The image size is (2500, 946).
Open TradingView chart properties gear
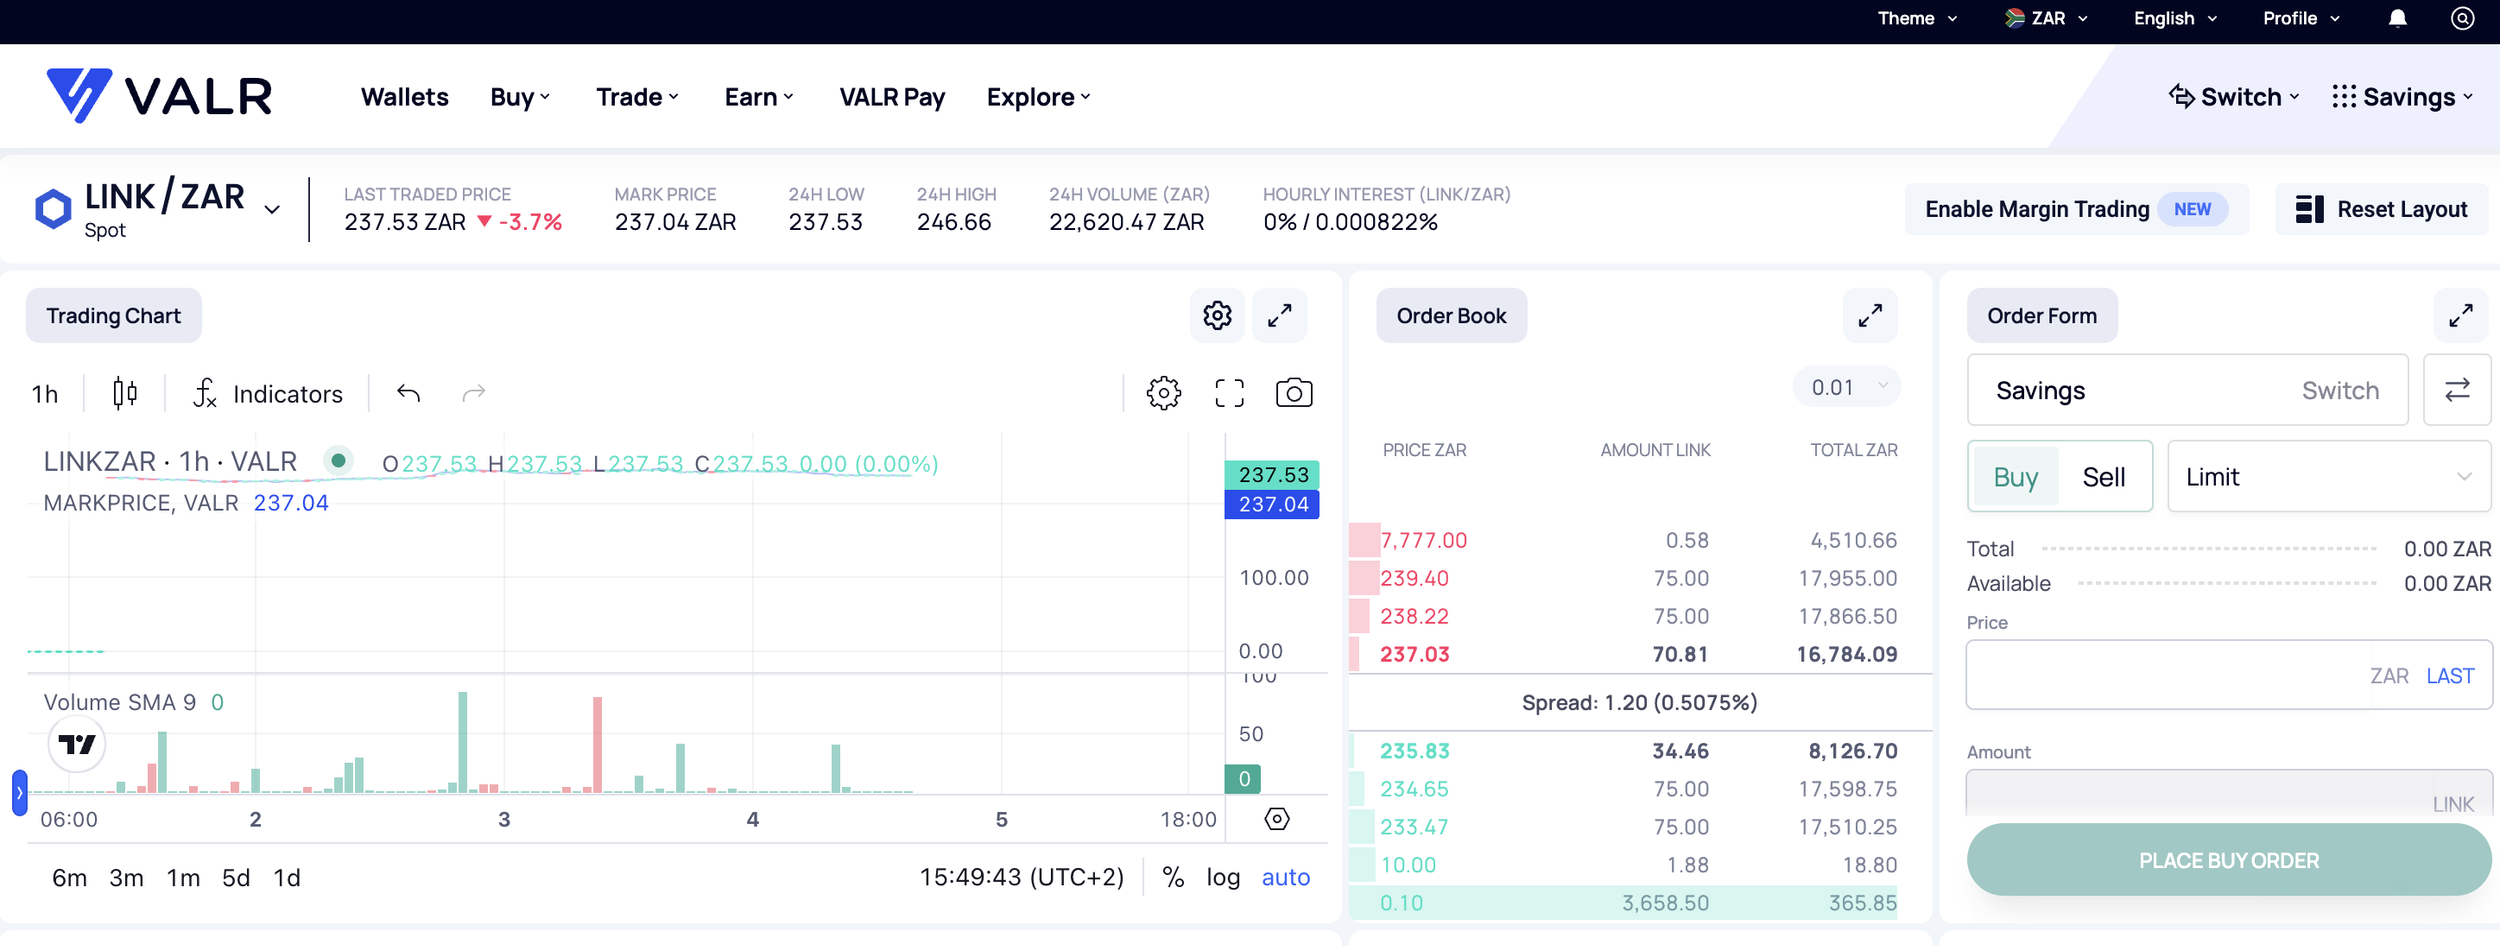(x=1164, y=393)
